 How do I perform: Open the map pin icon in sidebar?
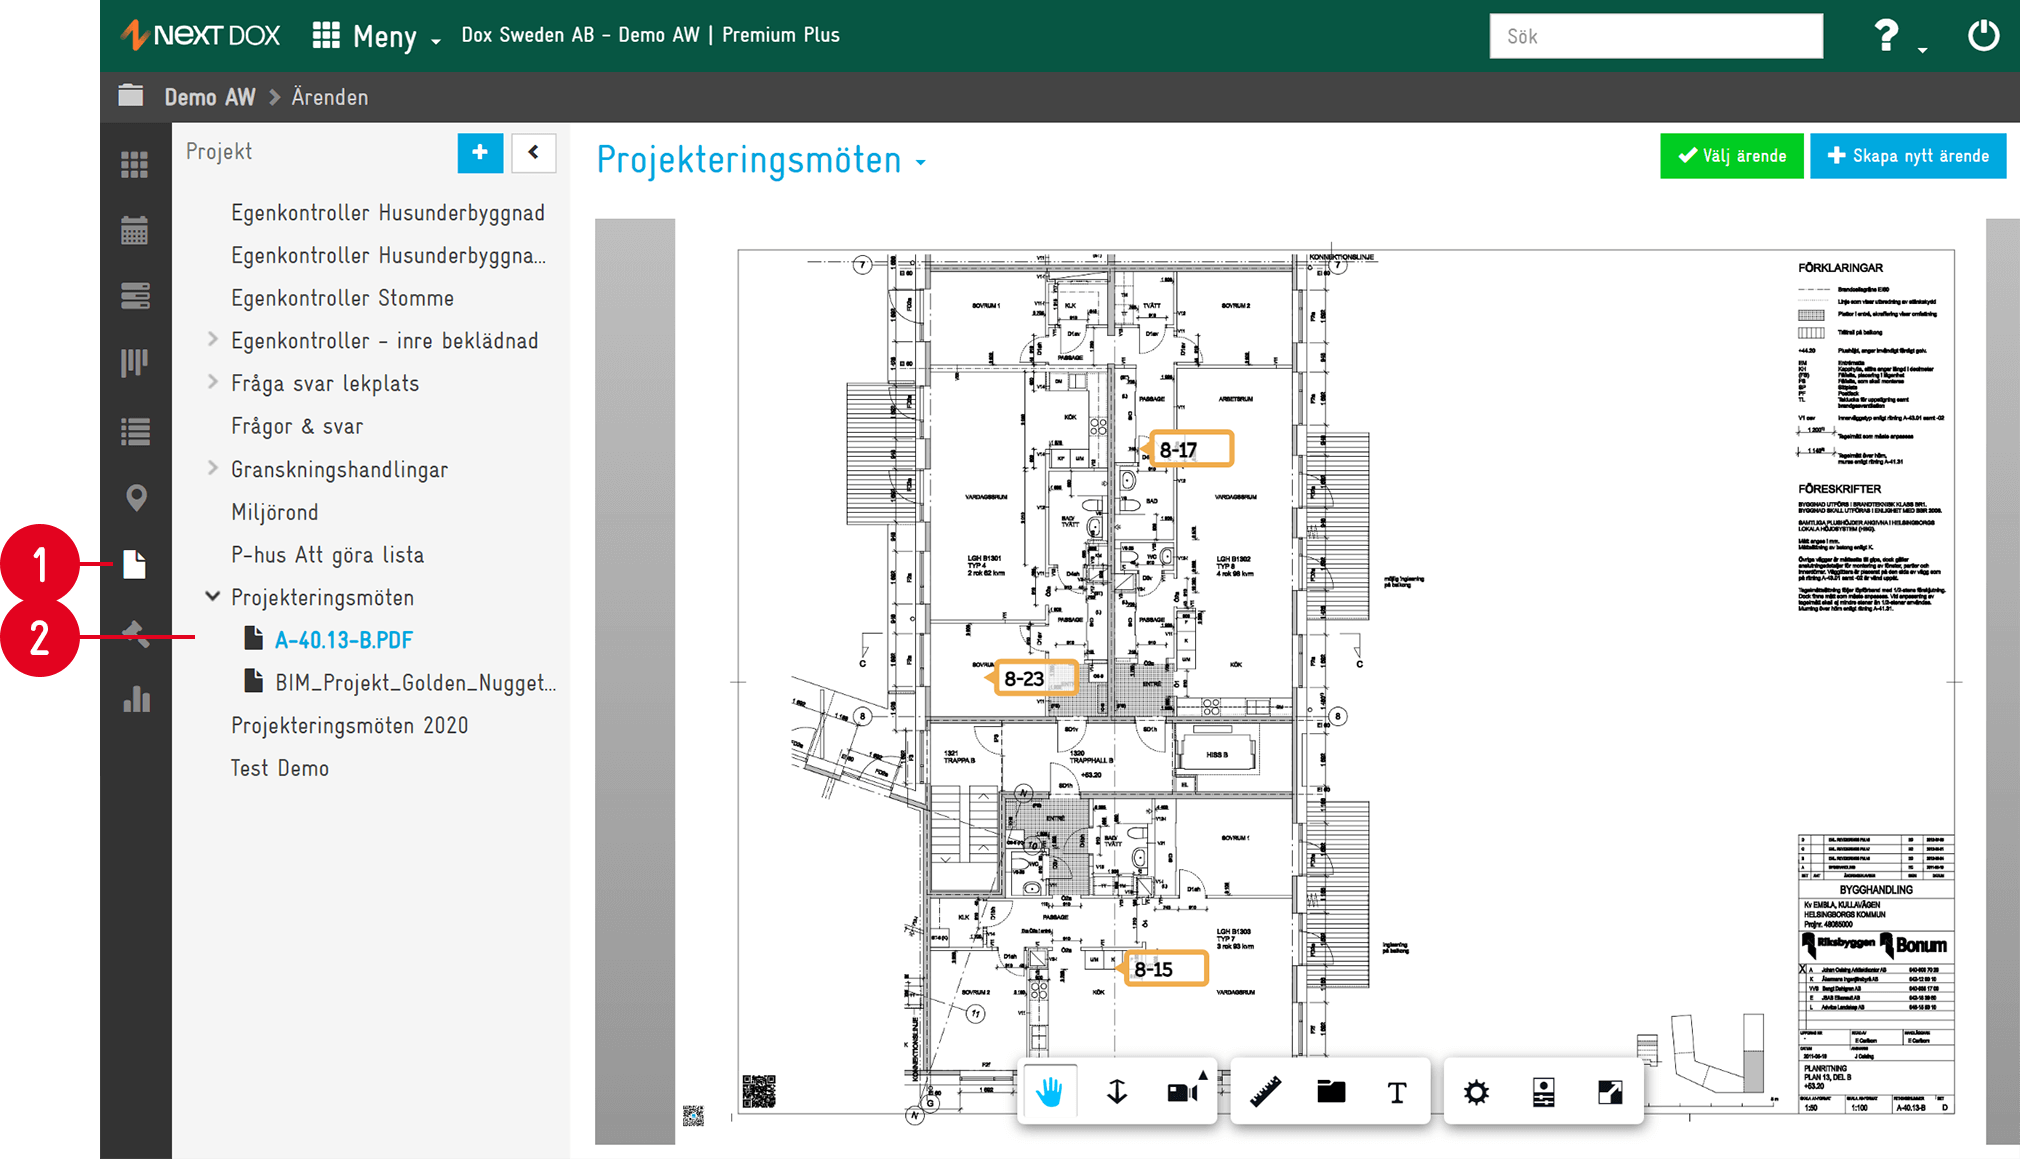coord(136,497)
